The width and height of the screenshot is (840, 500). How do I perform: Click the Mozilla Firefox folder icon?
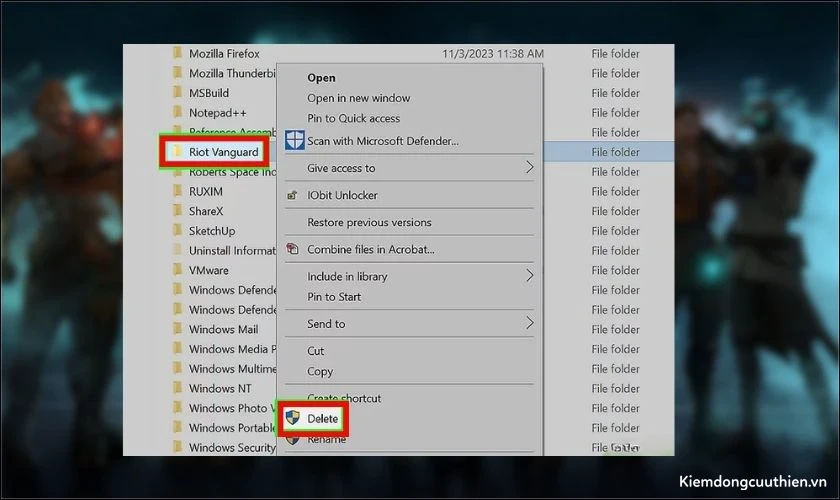tap(177, 53)
